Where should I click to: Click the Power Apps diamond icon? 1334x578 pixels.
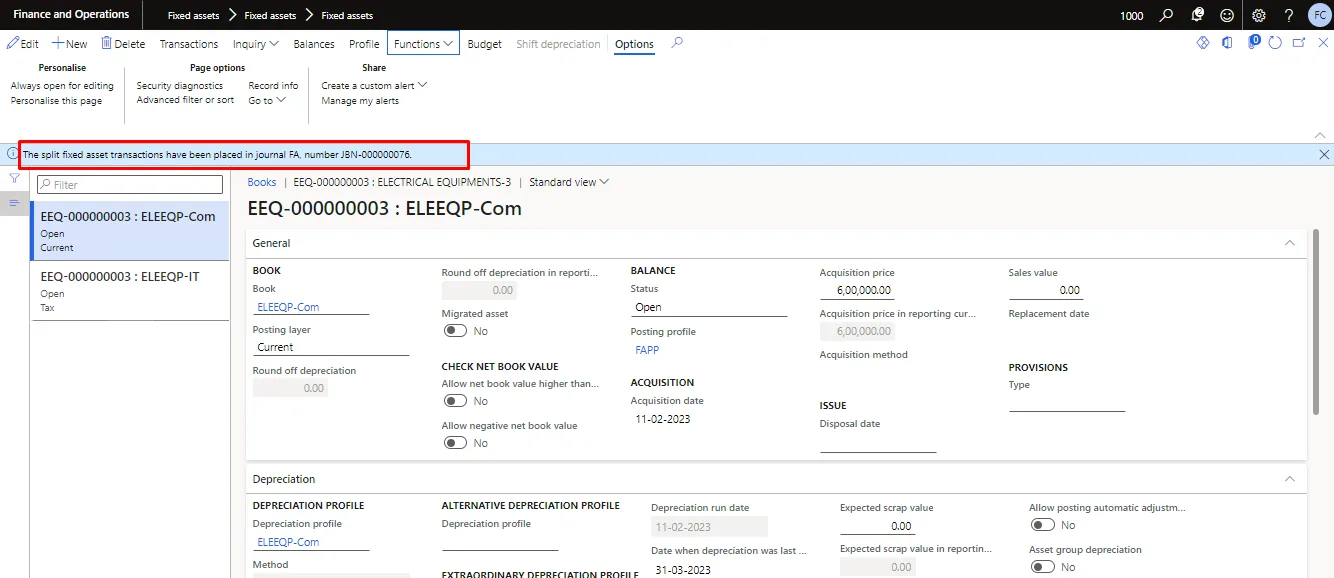pyautogui.click(x=1204, y=43)
